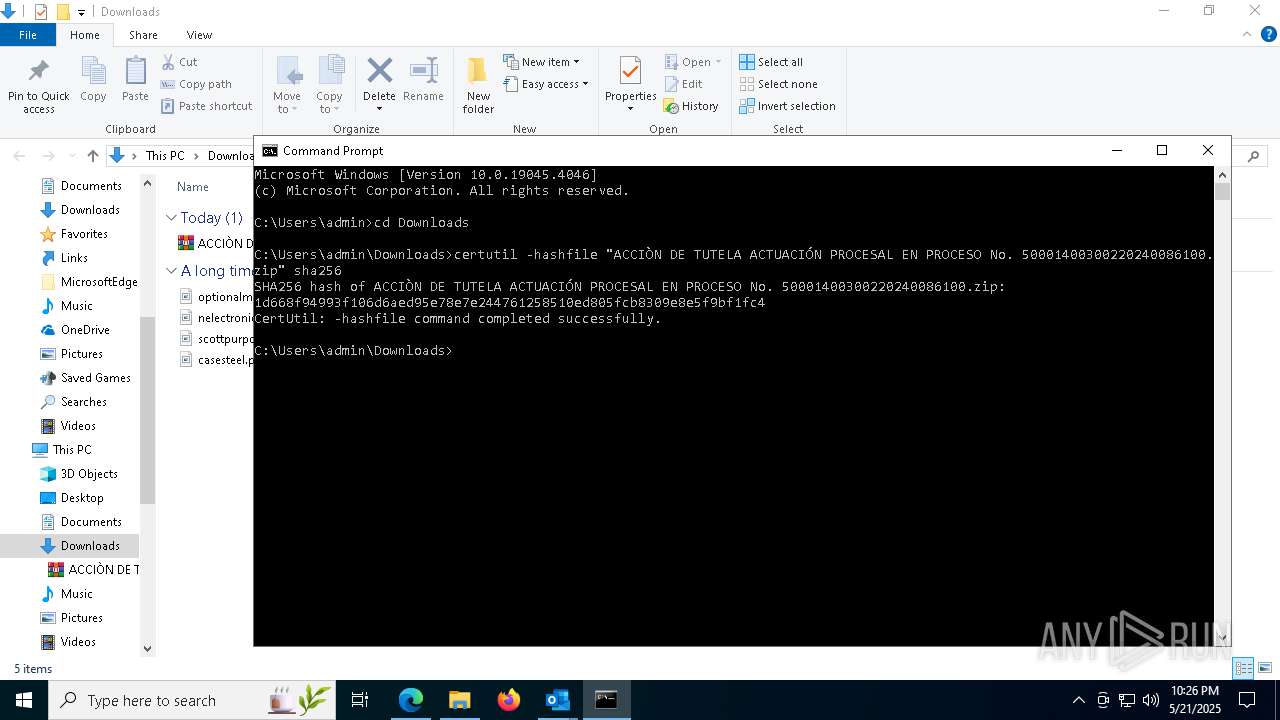Select OneDrive in navigation pane

coord(85,330)
